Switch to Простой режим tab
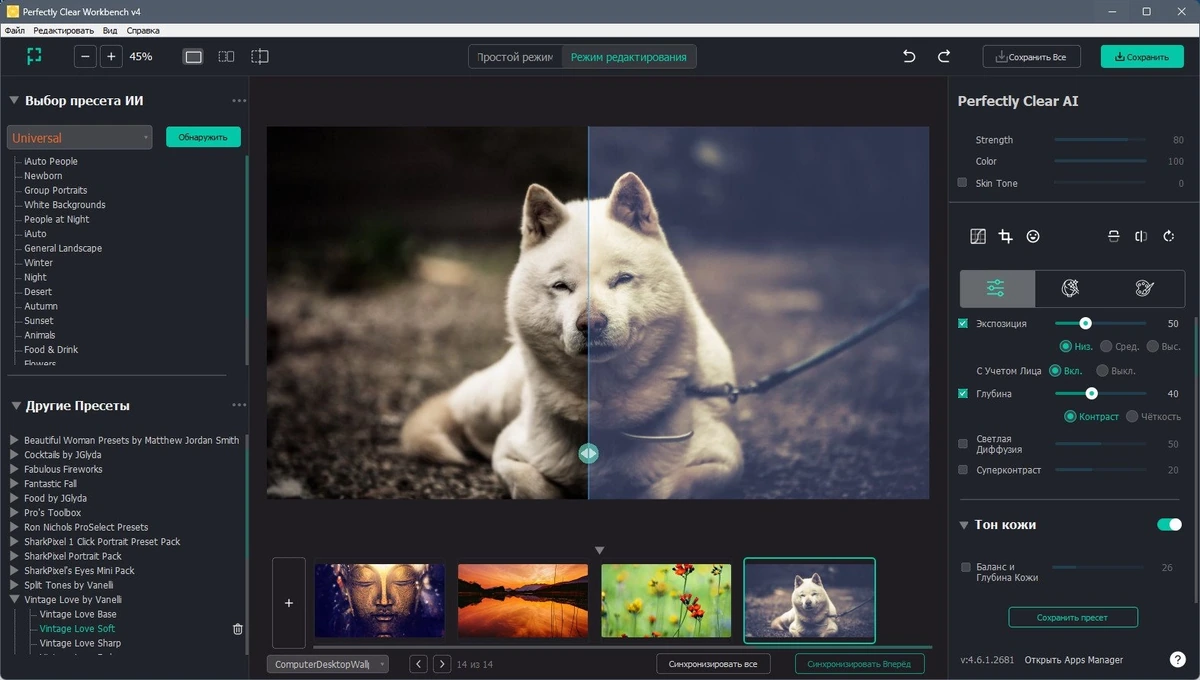This screenshot has width=1200, height=680. pyautogui.click(x=515, y=57)
